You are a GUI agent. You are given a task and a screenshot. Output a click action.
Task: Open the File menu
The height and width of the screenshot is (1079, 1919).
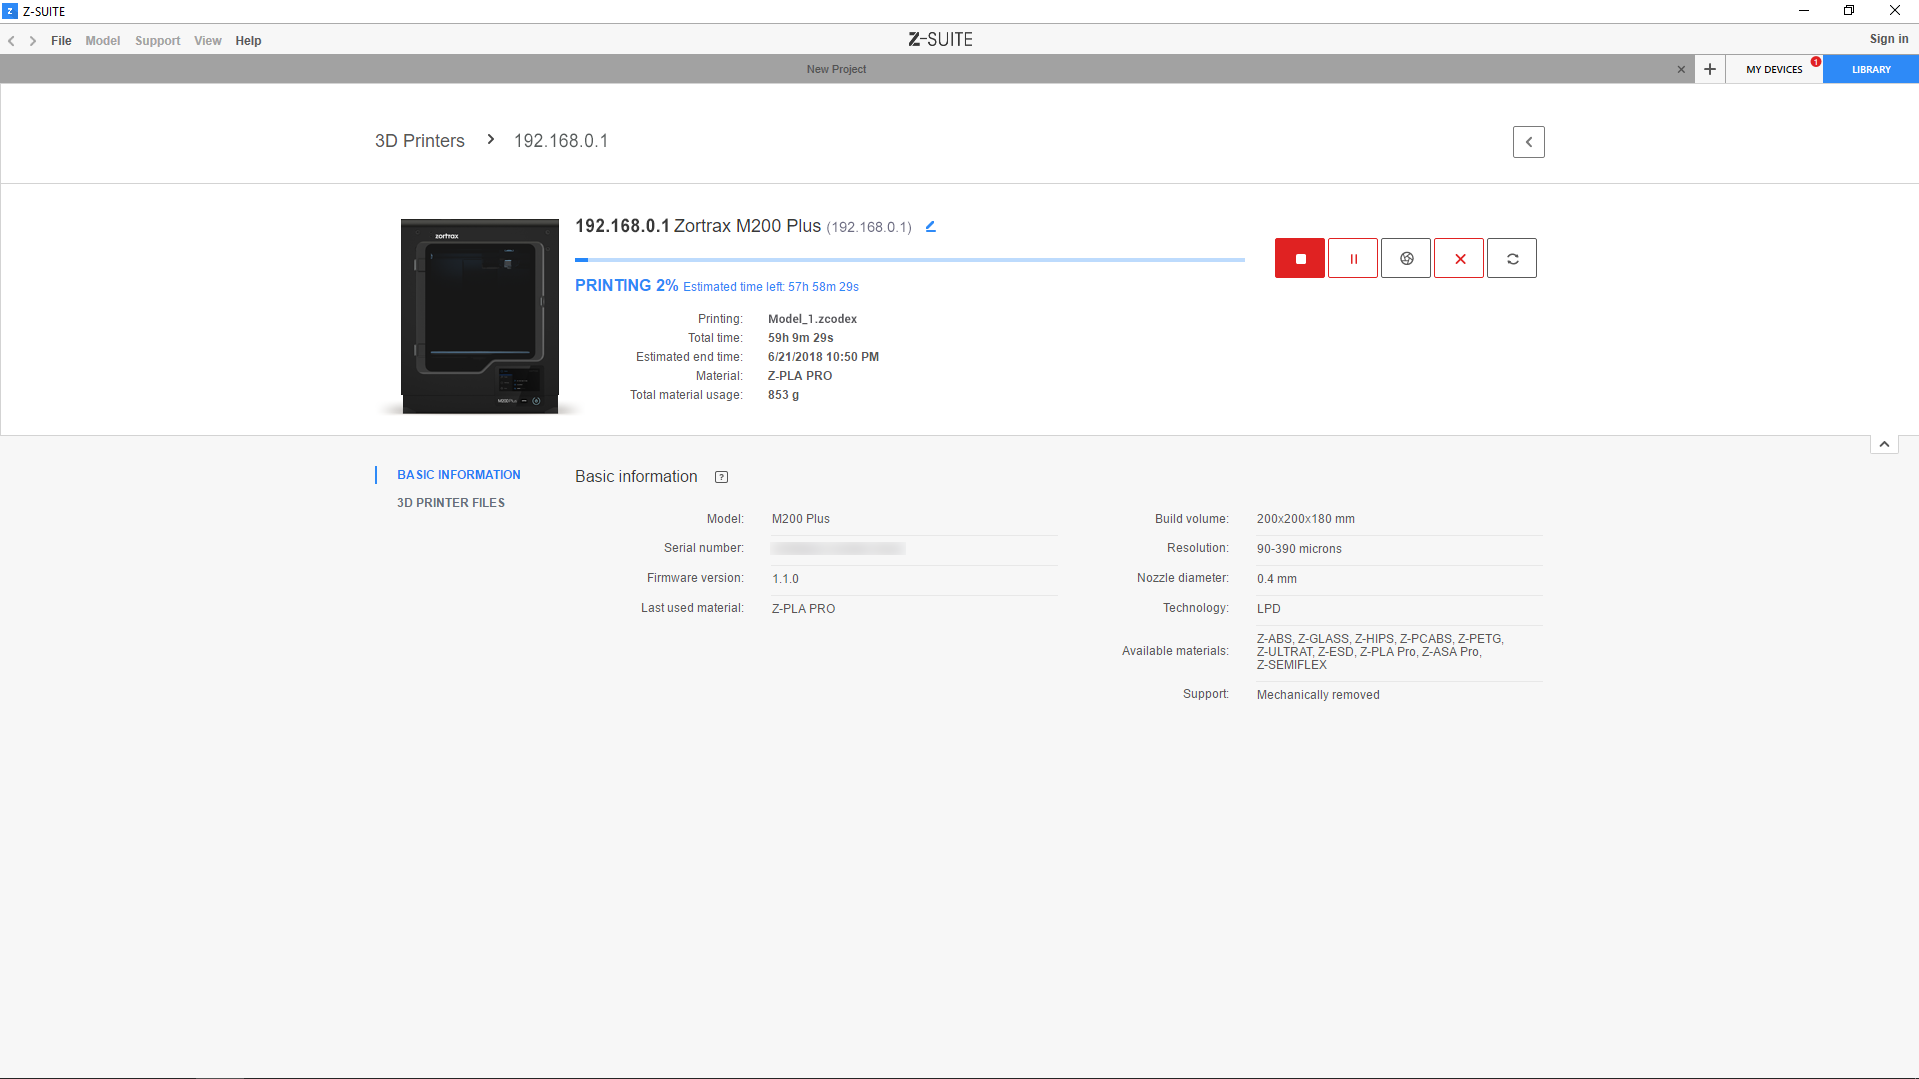pos(61,41)
